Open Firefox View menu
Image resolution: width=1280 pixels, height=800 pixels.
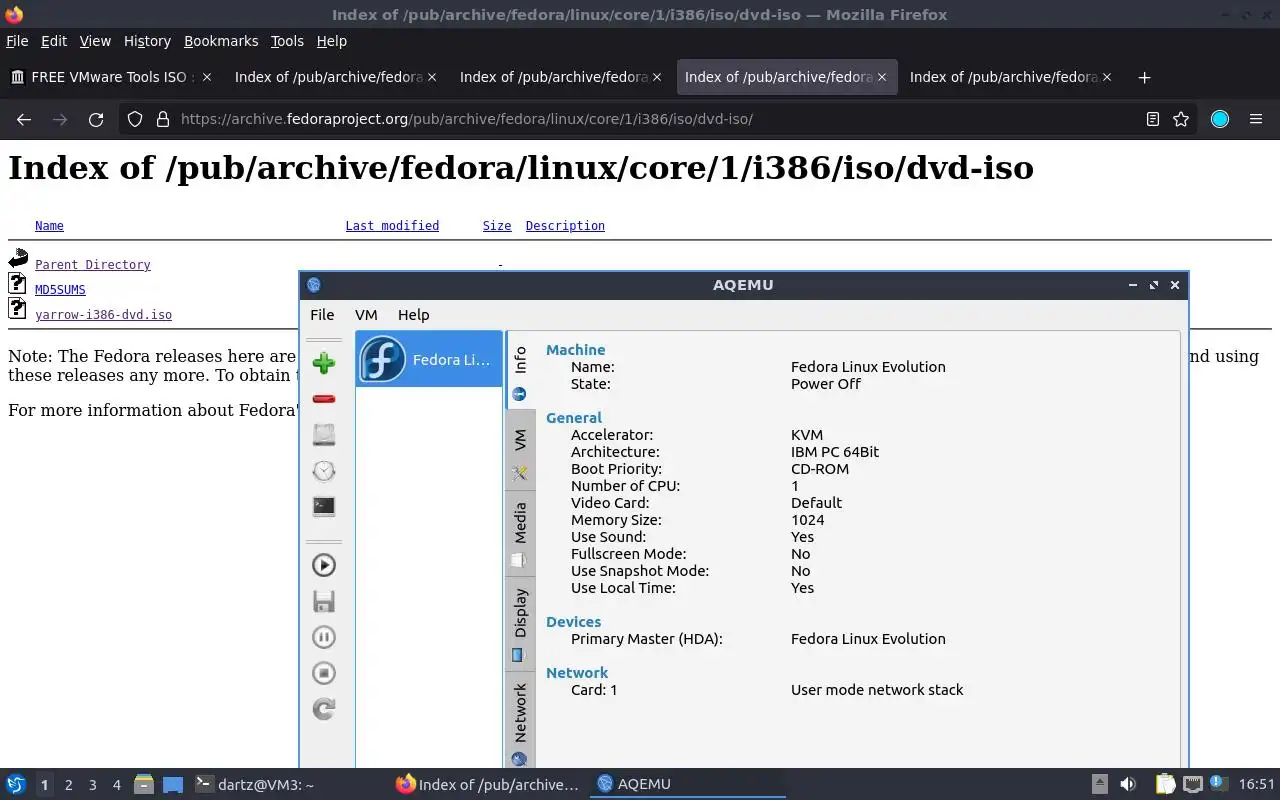(x=95, y=41)
